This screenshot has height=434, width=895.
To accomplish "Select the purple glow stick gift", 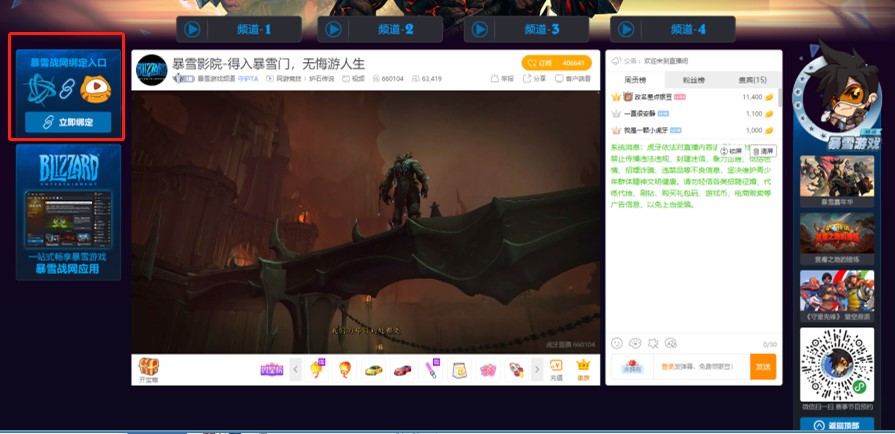I will (432, 370).
